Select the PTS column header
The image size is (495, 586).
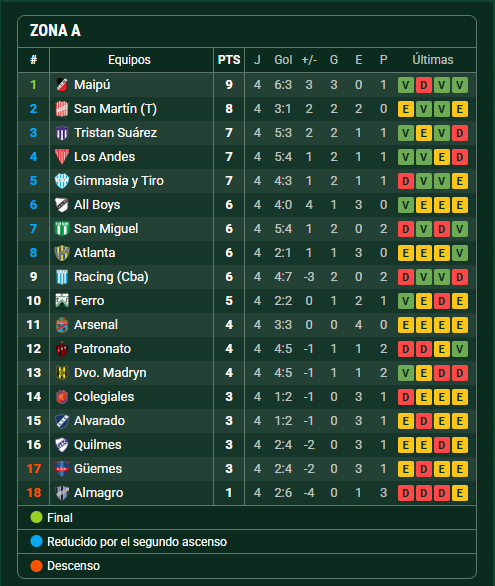(229, 60)
